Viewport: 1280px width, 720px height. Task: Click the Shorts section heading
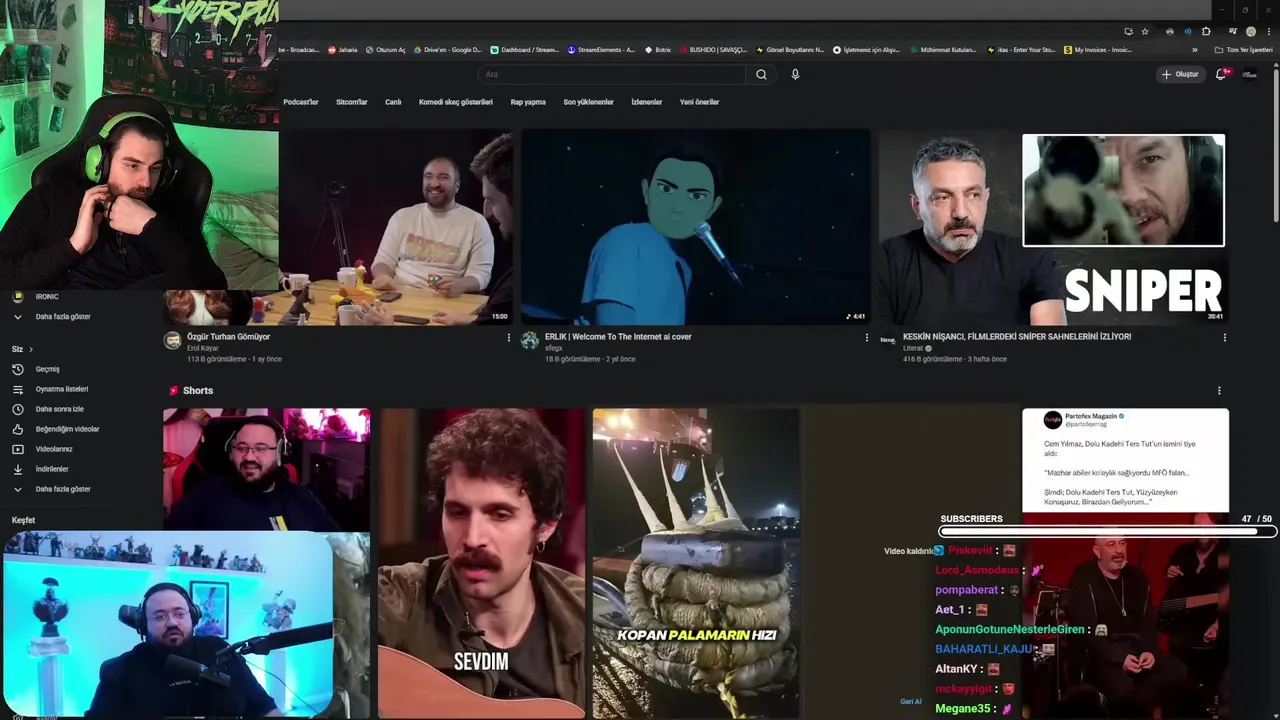point(198,391)
